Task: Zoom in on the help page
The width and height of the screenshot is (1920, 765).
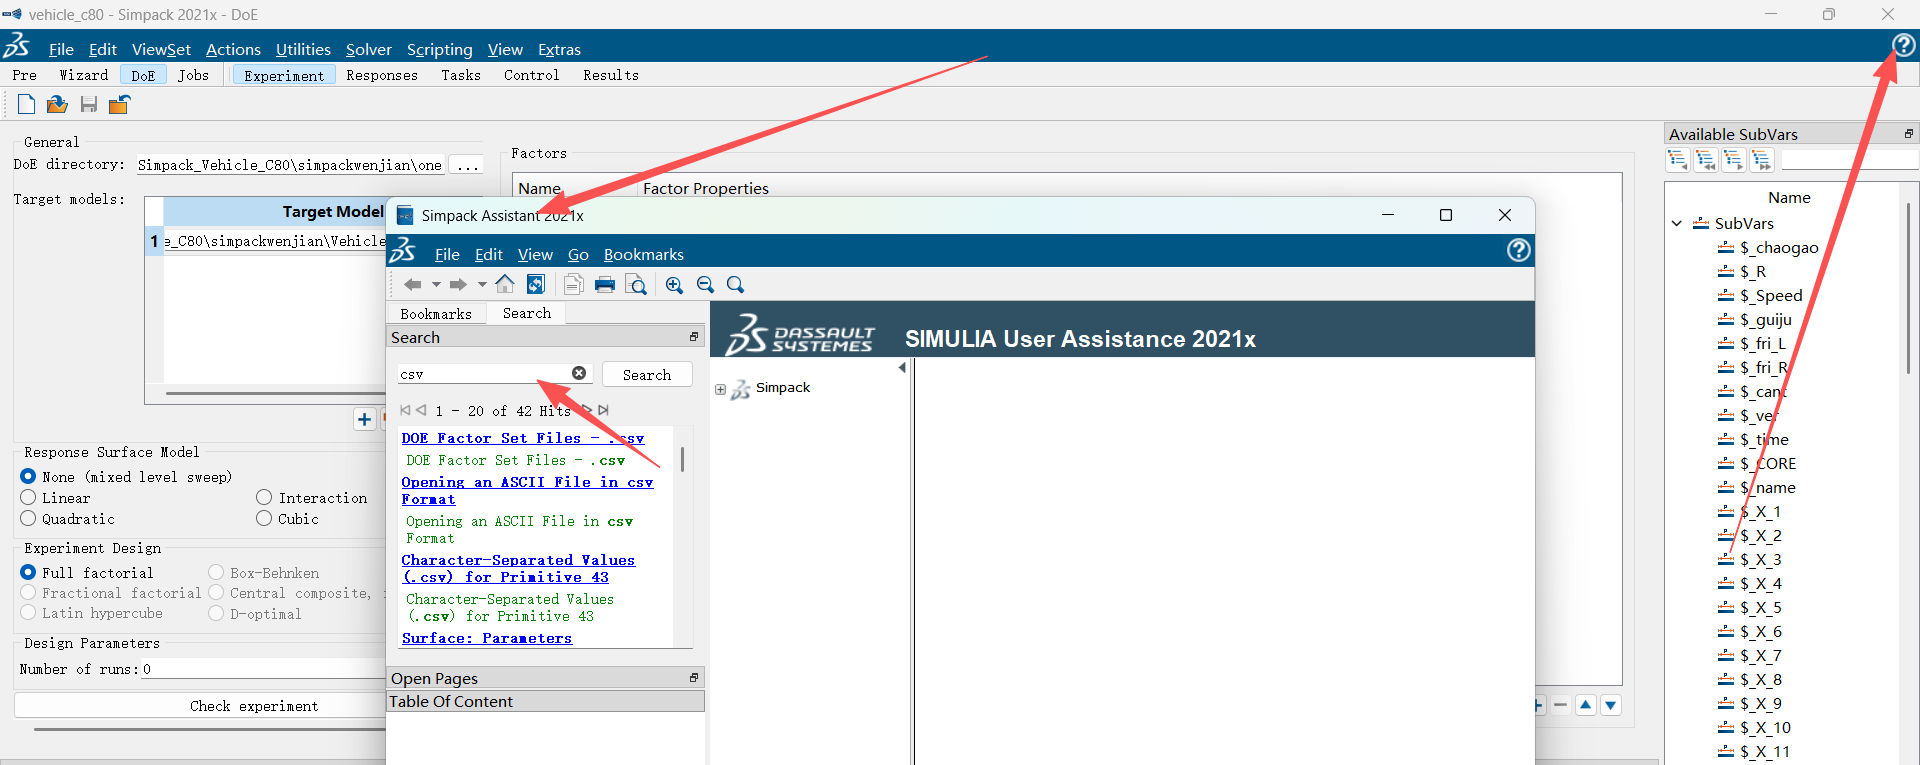Action: (674, 285)
